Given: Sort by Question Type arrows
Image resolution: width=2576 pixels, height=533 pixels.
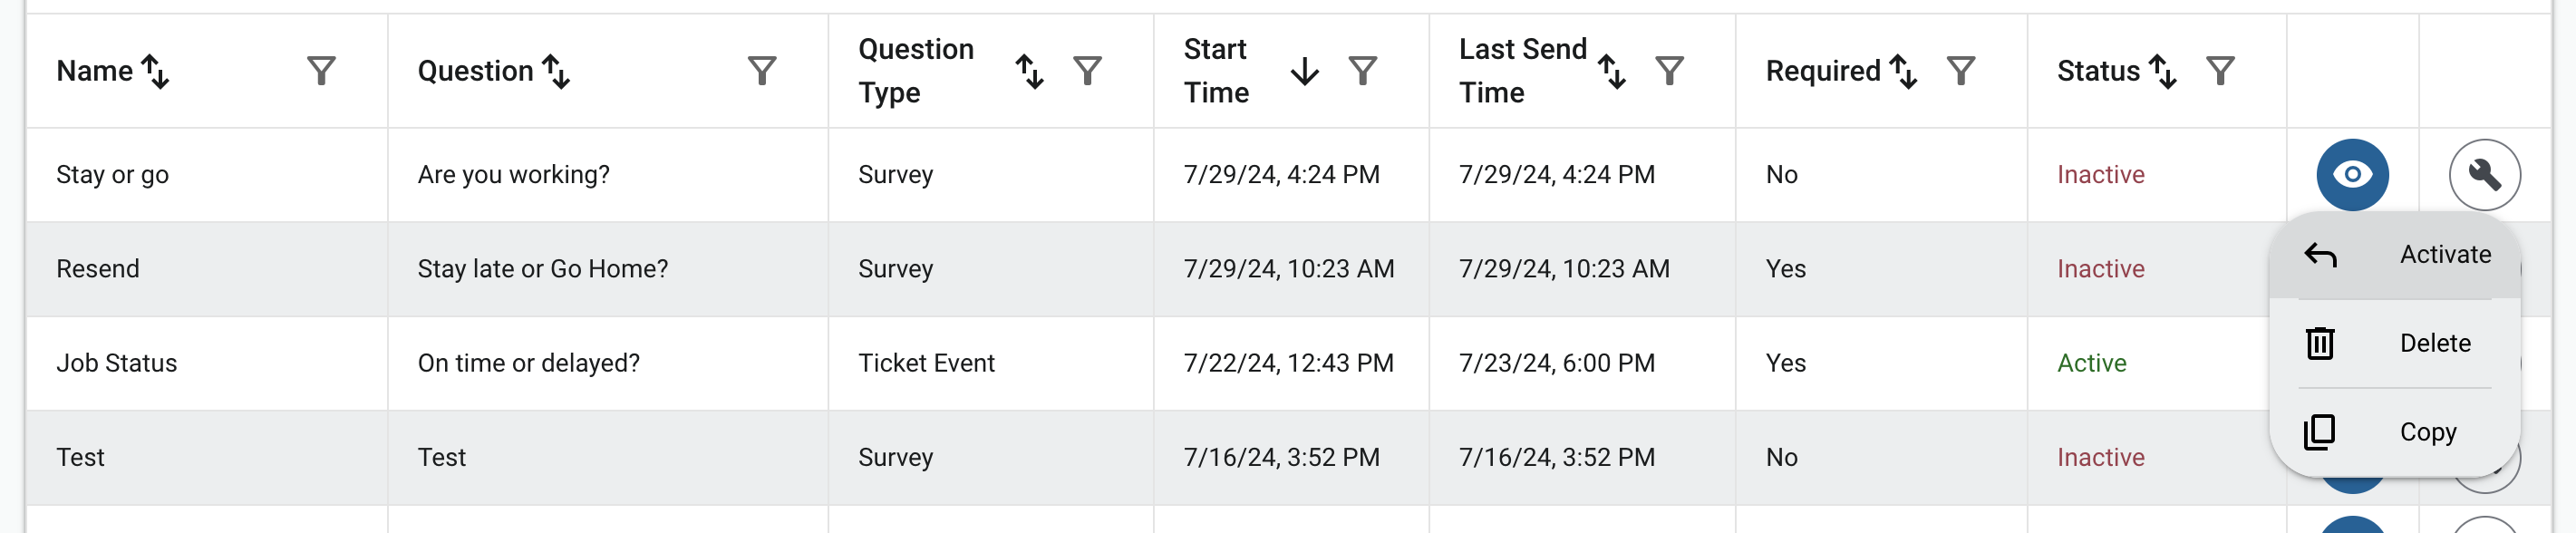Looking at the screenshot, I should tap(1029, 71).
